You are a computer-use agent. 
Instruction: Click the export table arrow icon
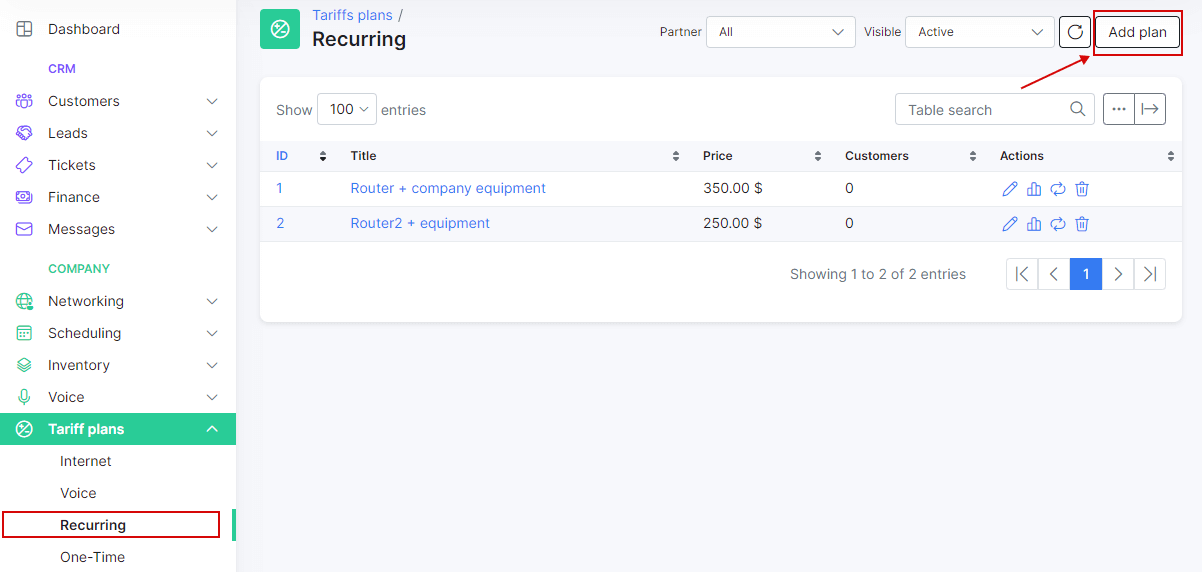point(1150,110)
